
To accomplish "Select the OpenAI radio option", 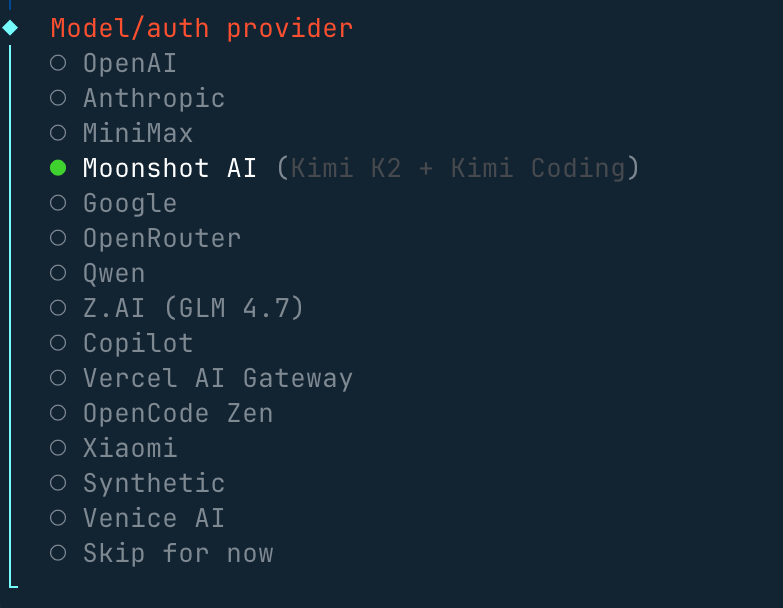I will click(x=58, y=63).
